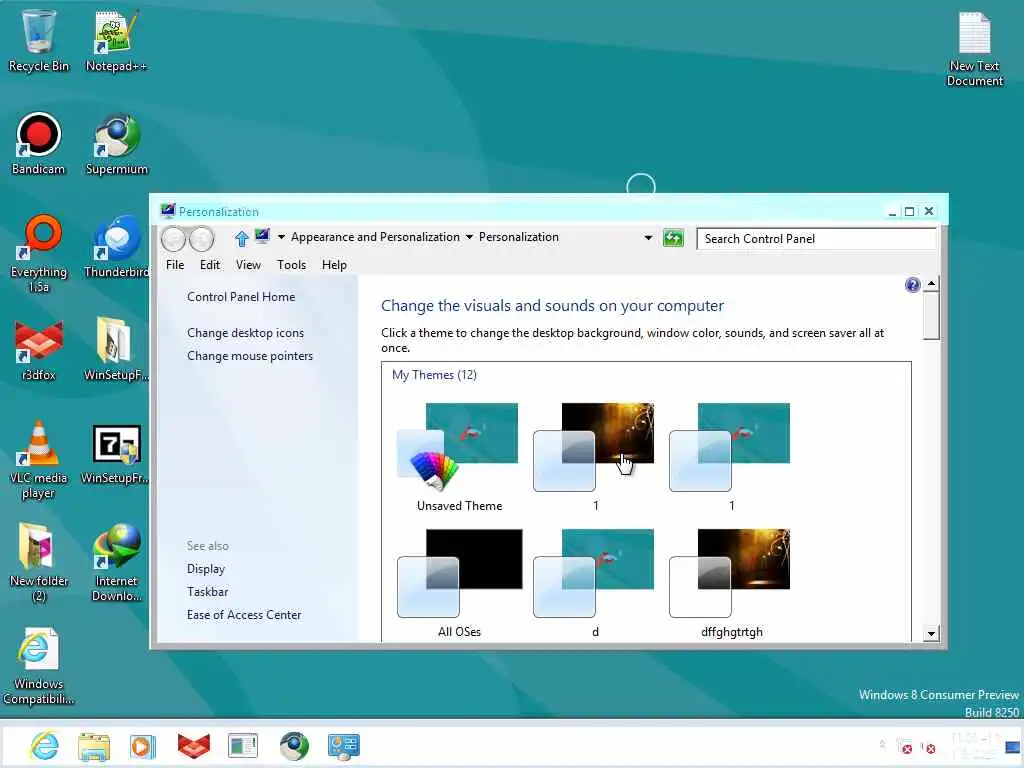The height and width of the screenshot is (768, 1024).
Task: Go to Control Panel Home
Action: (x=241, y=296)
